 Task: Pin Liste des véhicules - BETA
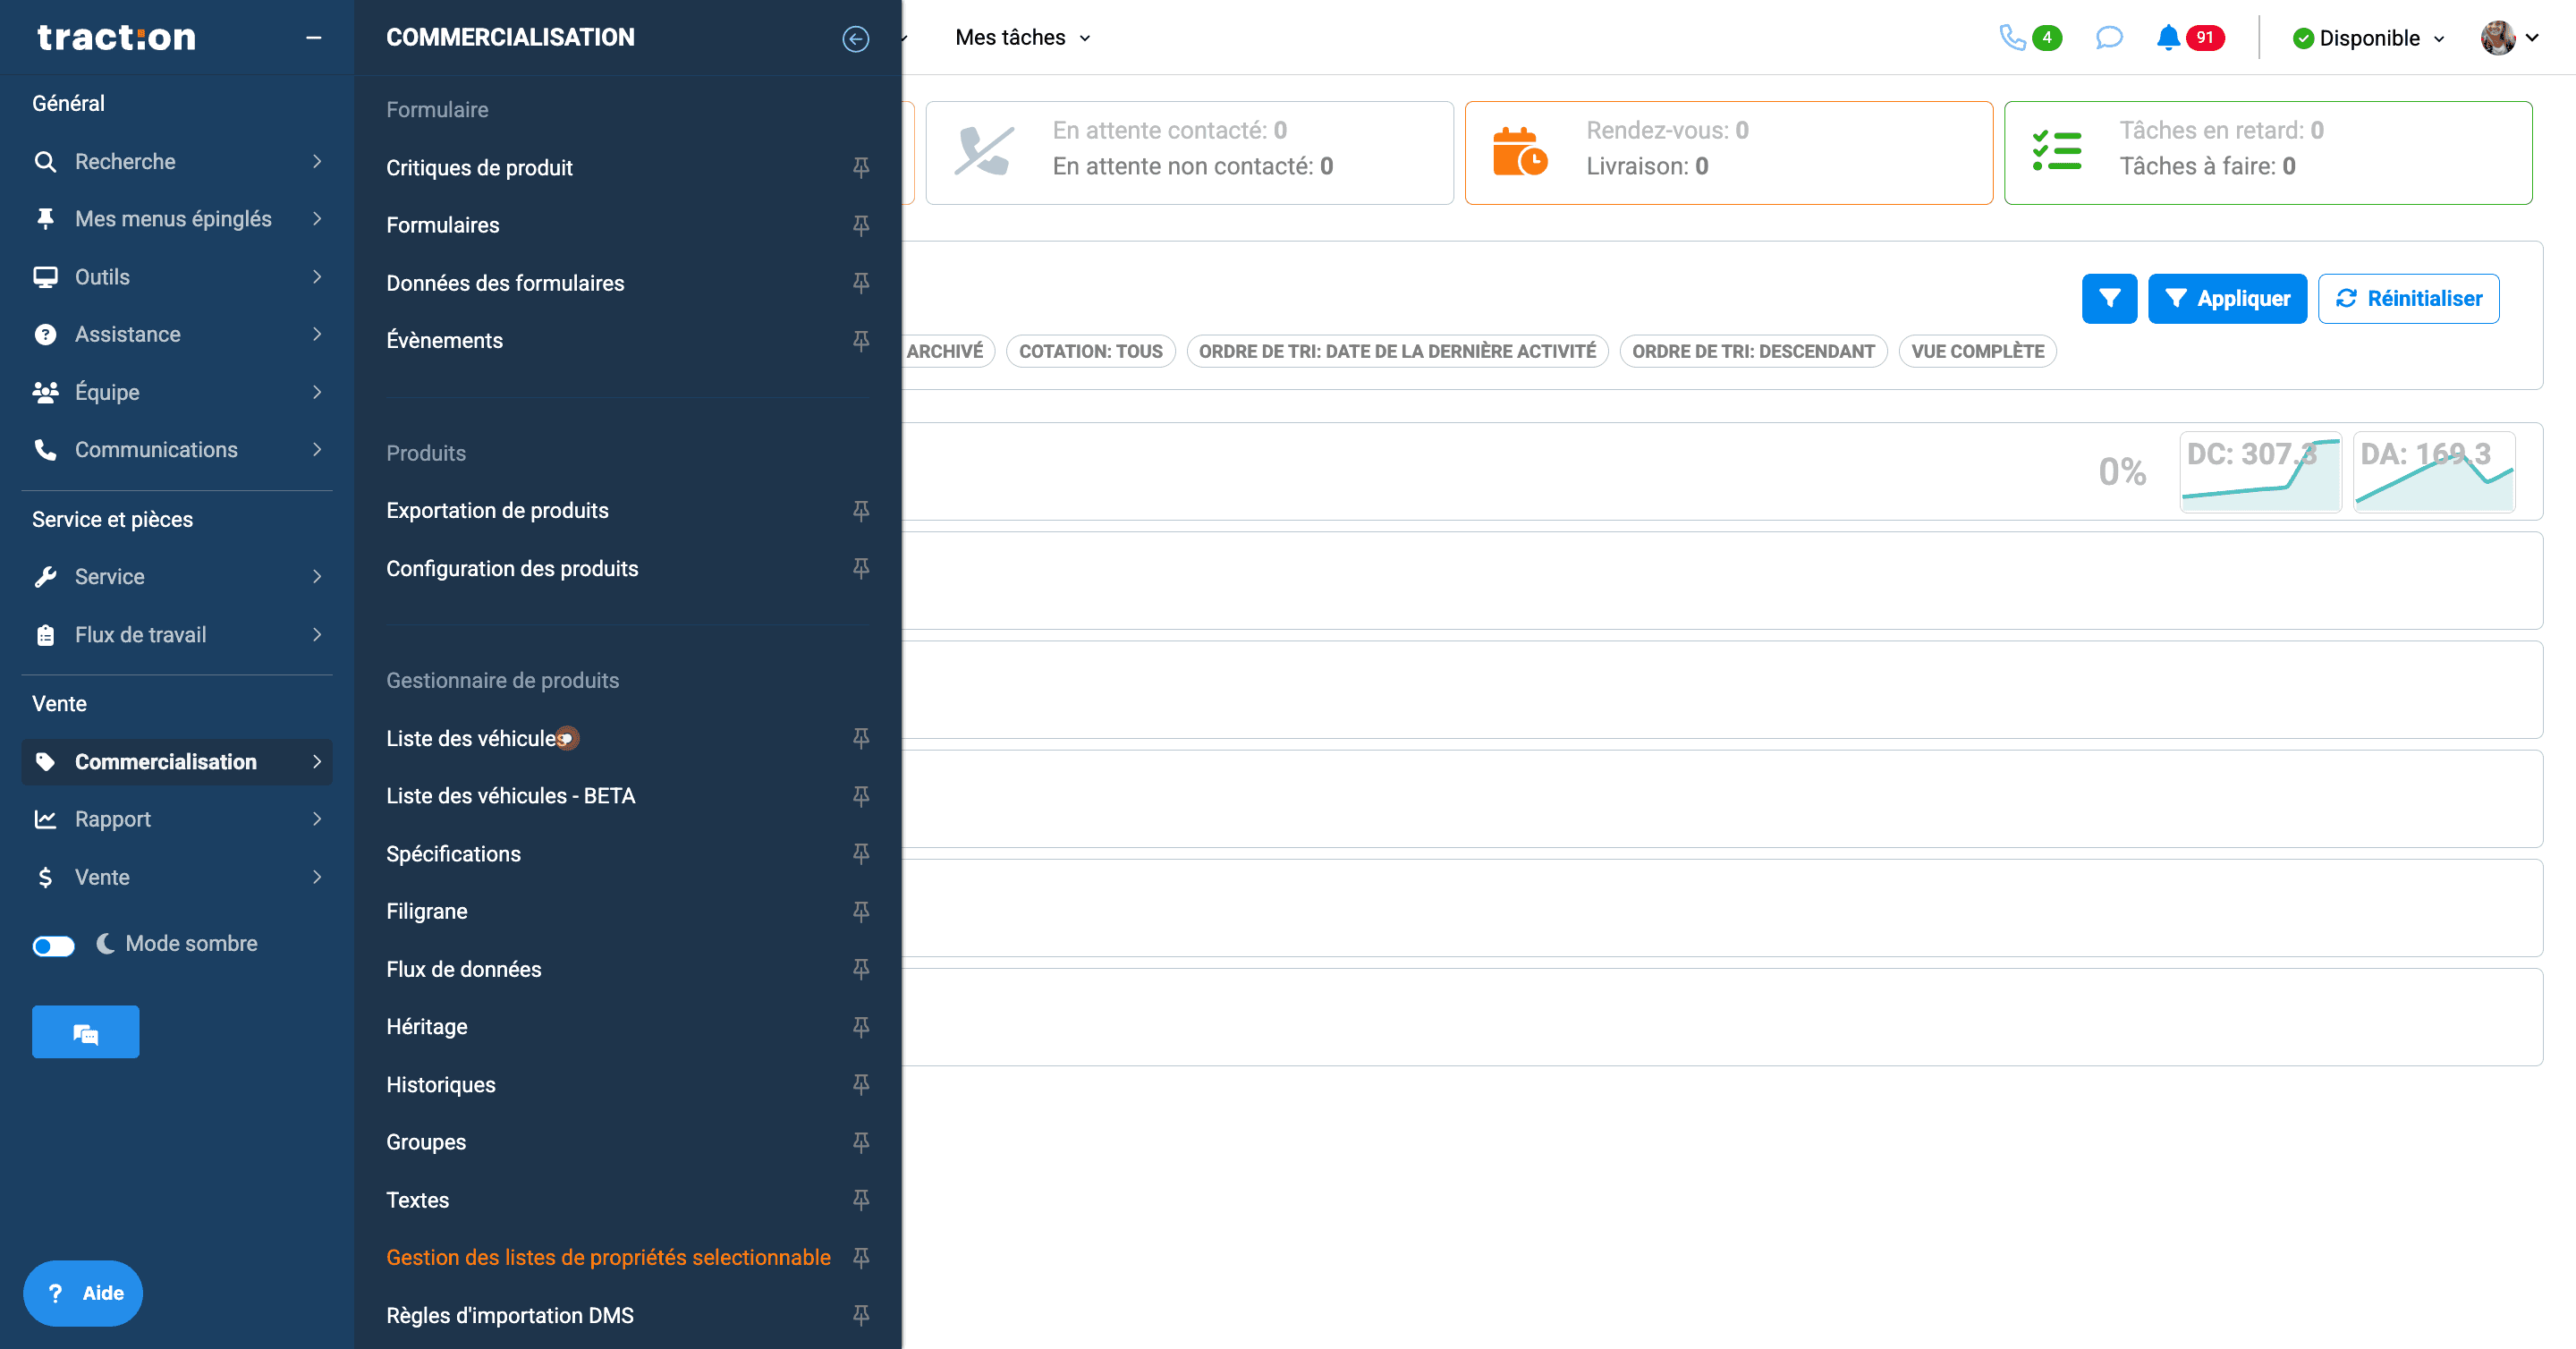pos(860,796)
